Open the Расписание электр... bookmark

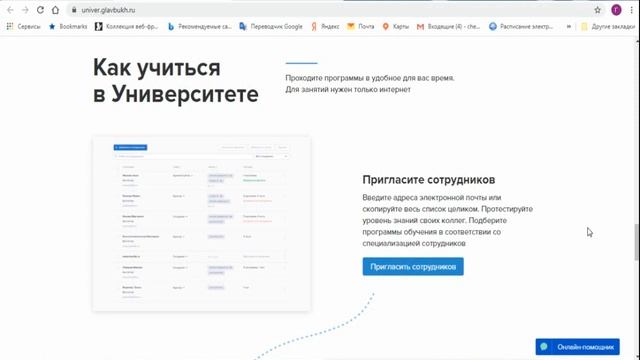pos(521,26)
